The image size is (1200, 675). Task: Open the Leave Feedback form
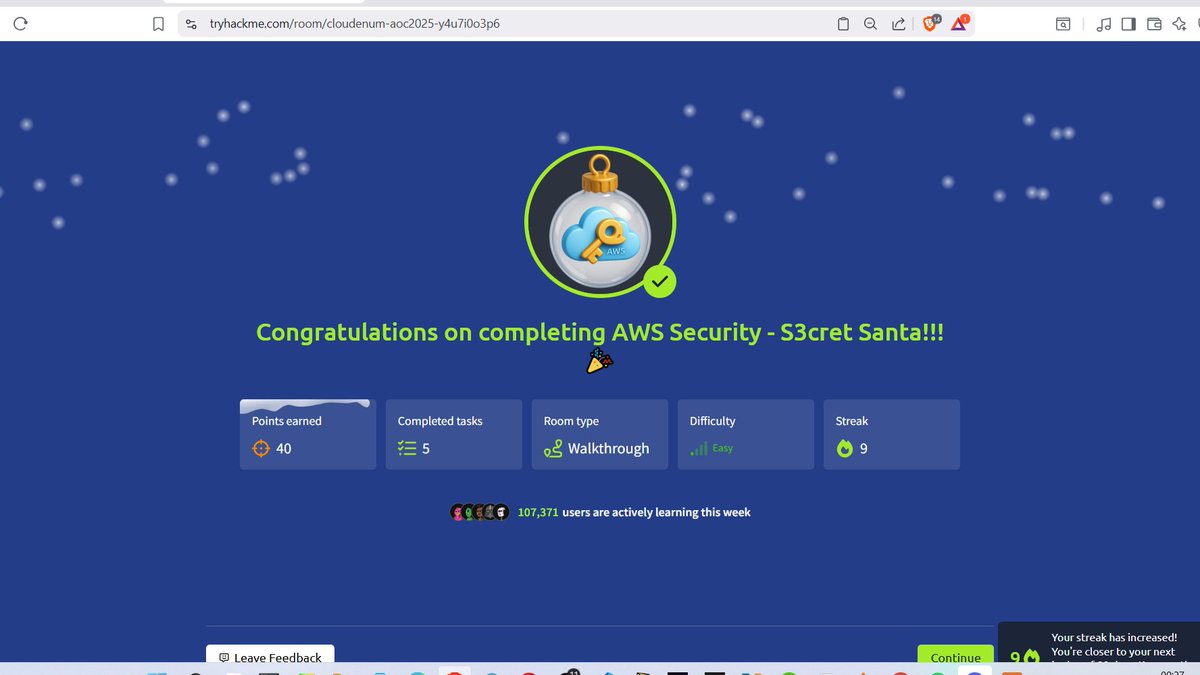[x=270, y=657]
